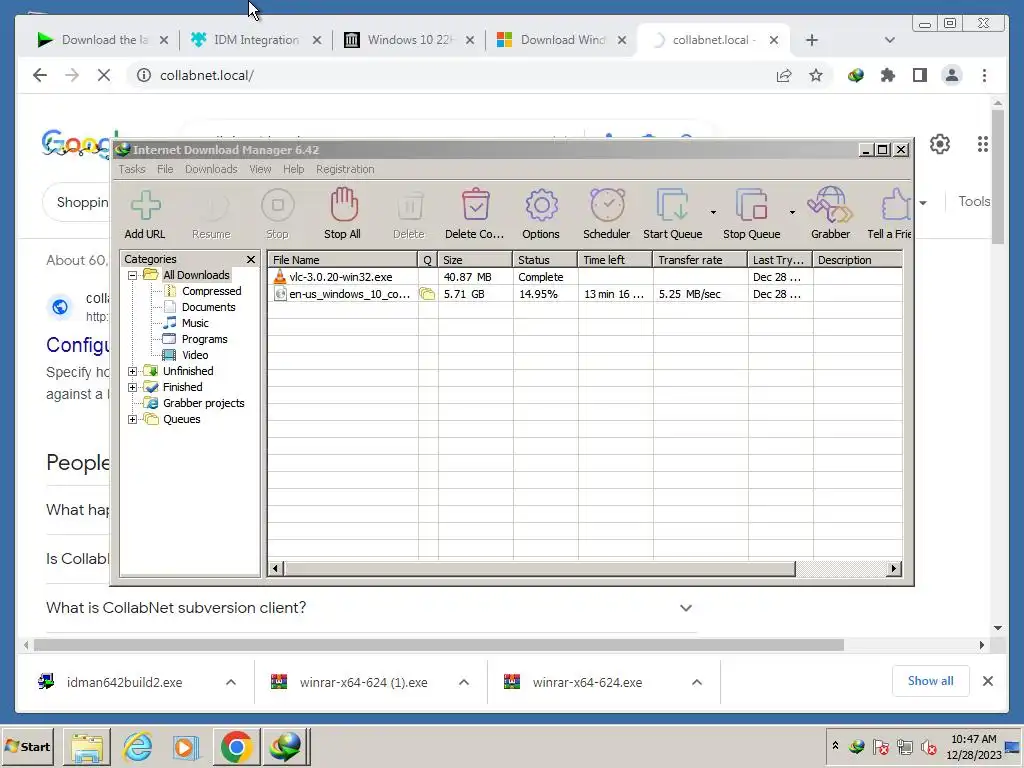The height and width of the screenshot is (768, 1024).
Task: Switch to Download the latest tab
Action: 104,40
